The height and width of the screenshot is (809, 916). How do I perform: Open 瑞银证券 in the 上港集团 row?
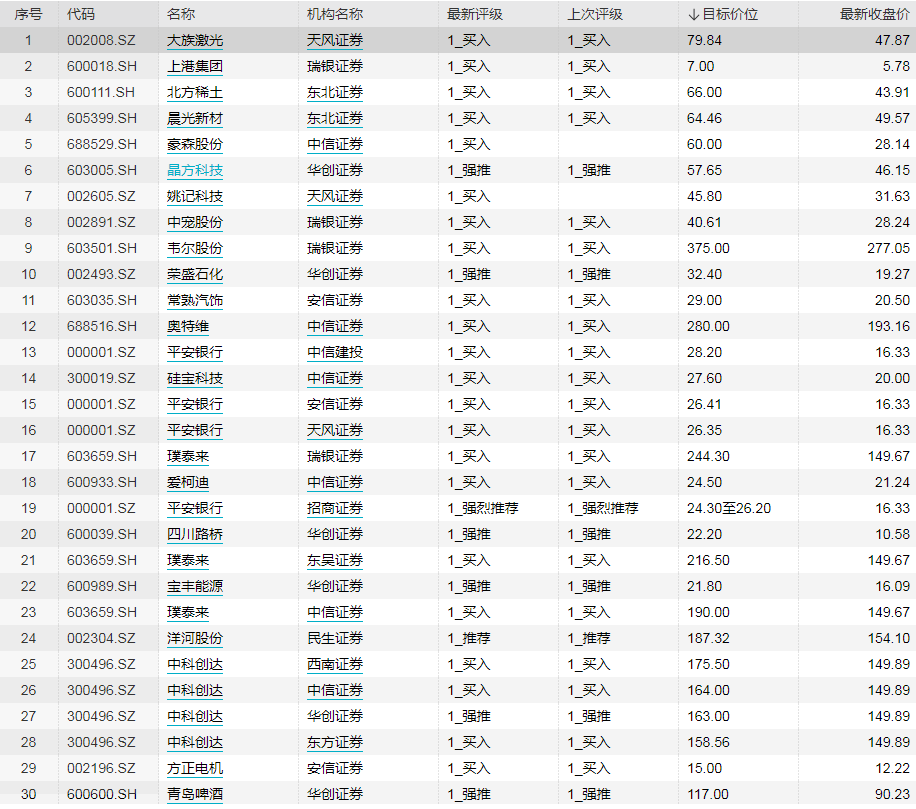[335, 67]
